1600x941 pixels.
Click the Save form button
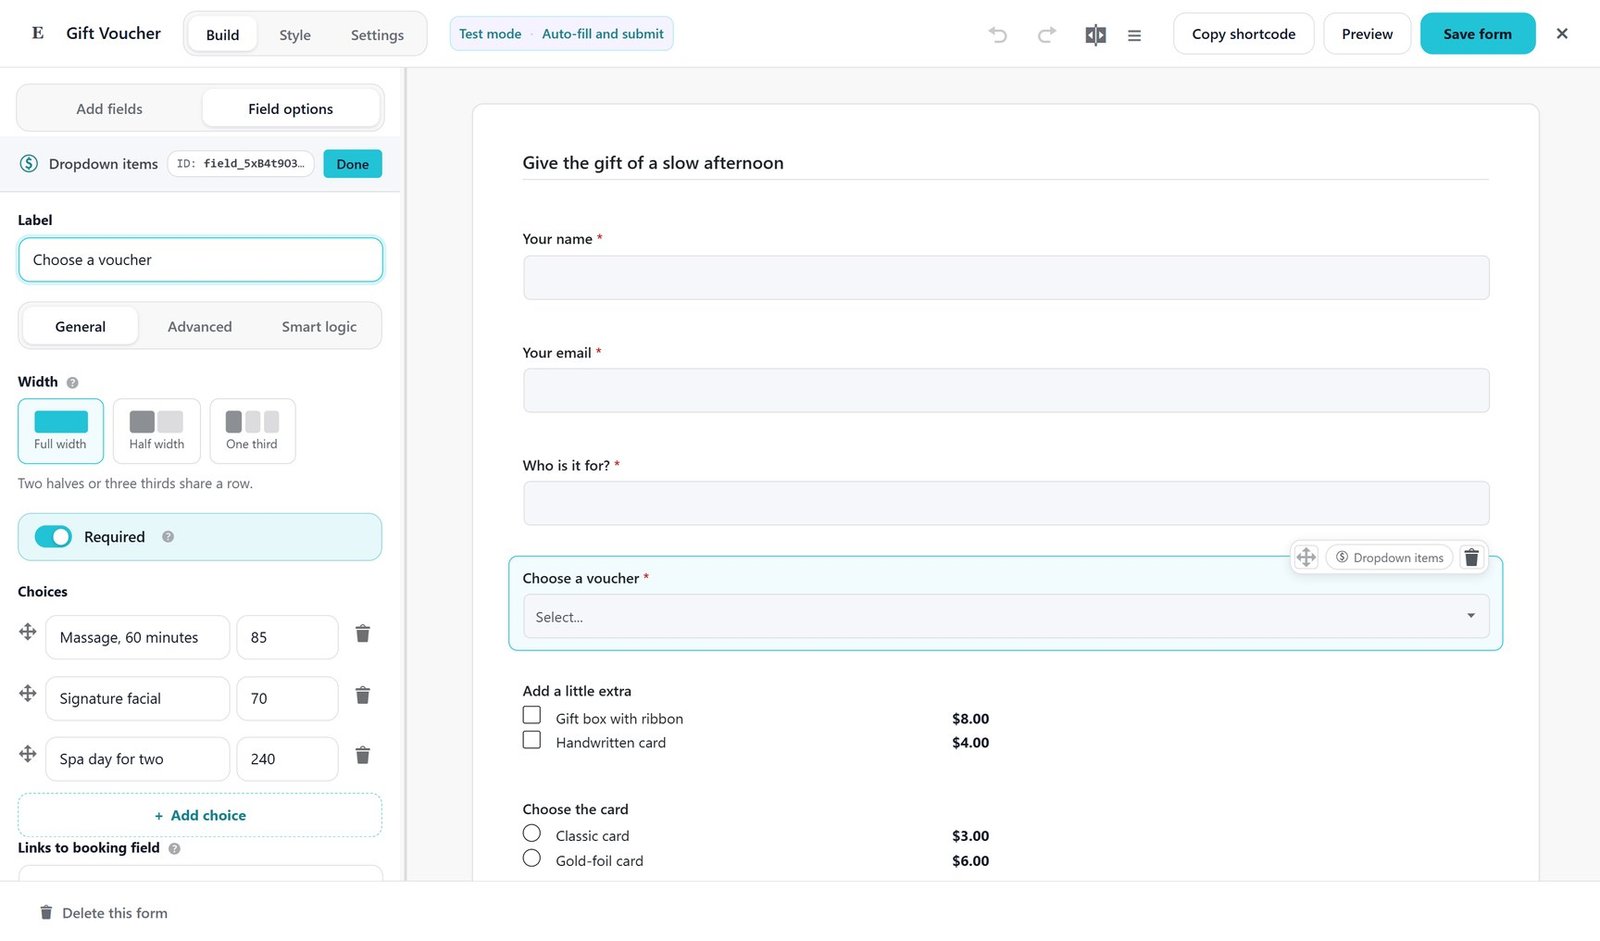pyautogui.click(x=1478, y=34)
